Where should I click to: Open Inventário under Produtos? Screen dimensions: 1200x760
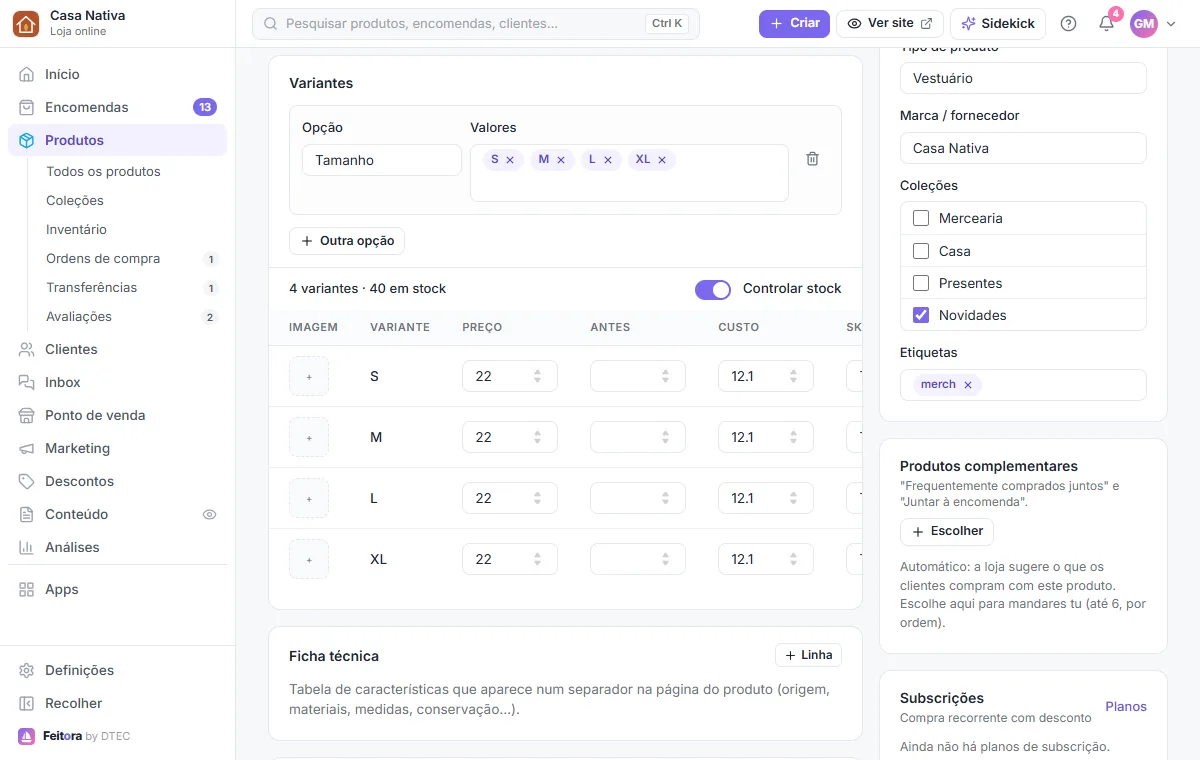[76, 229]
